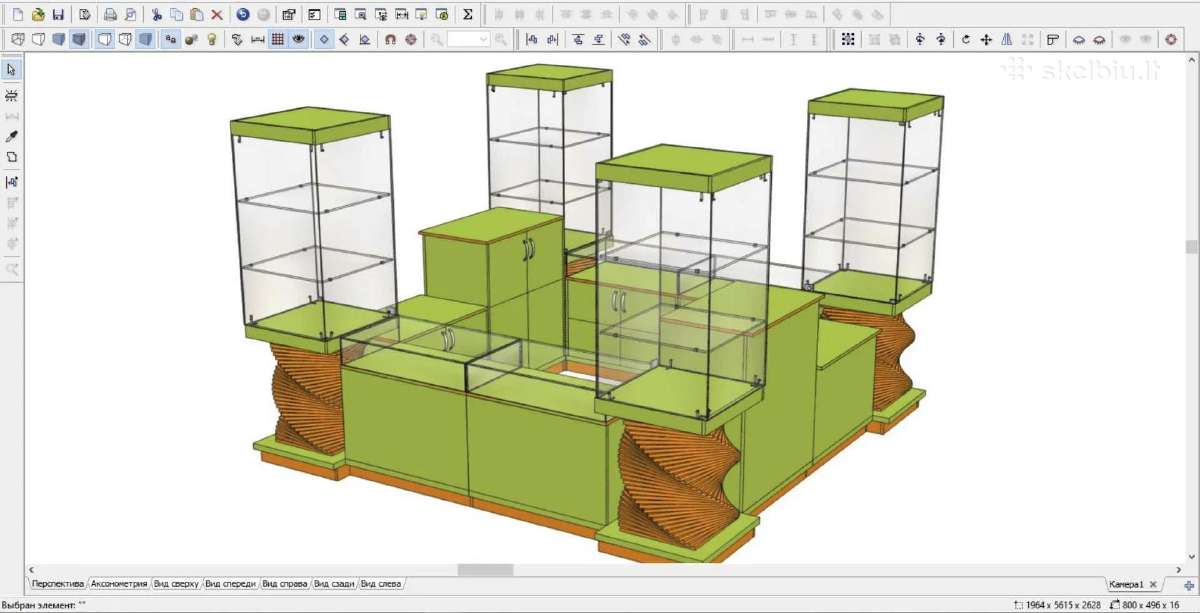
Task: Switch to the Вид сверху tab
Action: [x=176, y=584]
